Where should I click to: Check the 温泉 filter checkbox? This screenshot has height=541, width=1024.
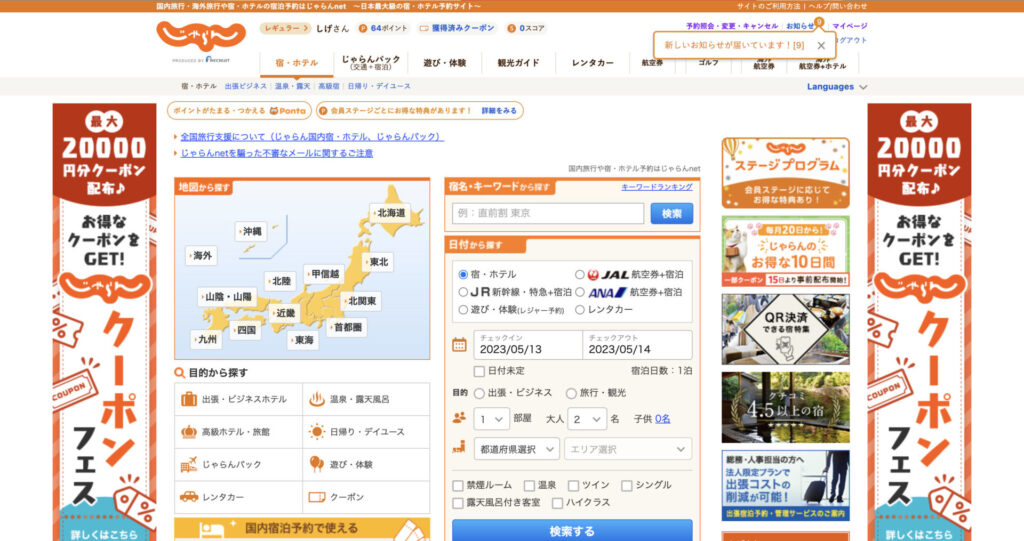pos(529,485)
